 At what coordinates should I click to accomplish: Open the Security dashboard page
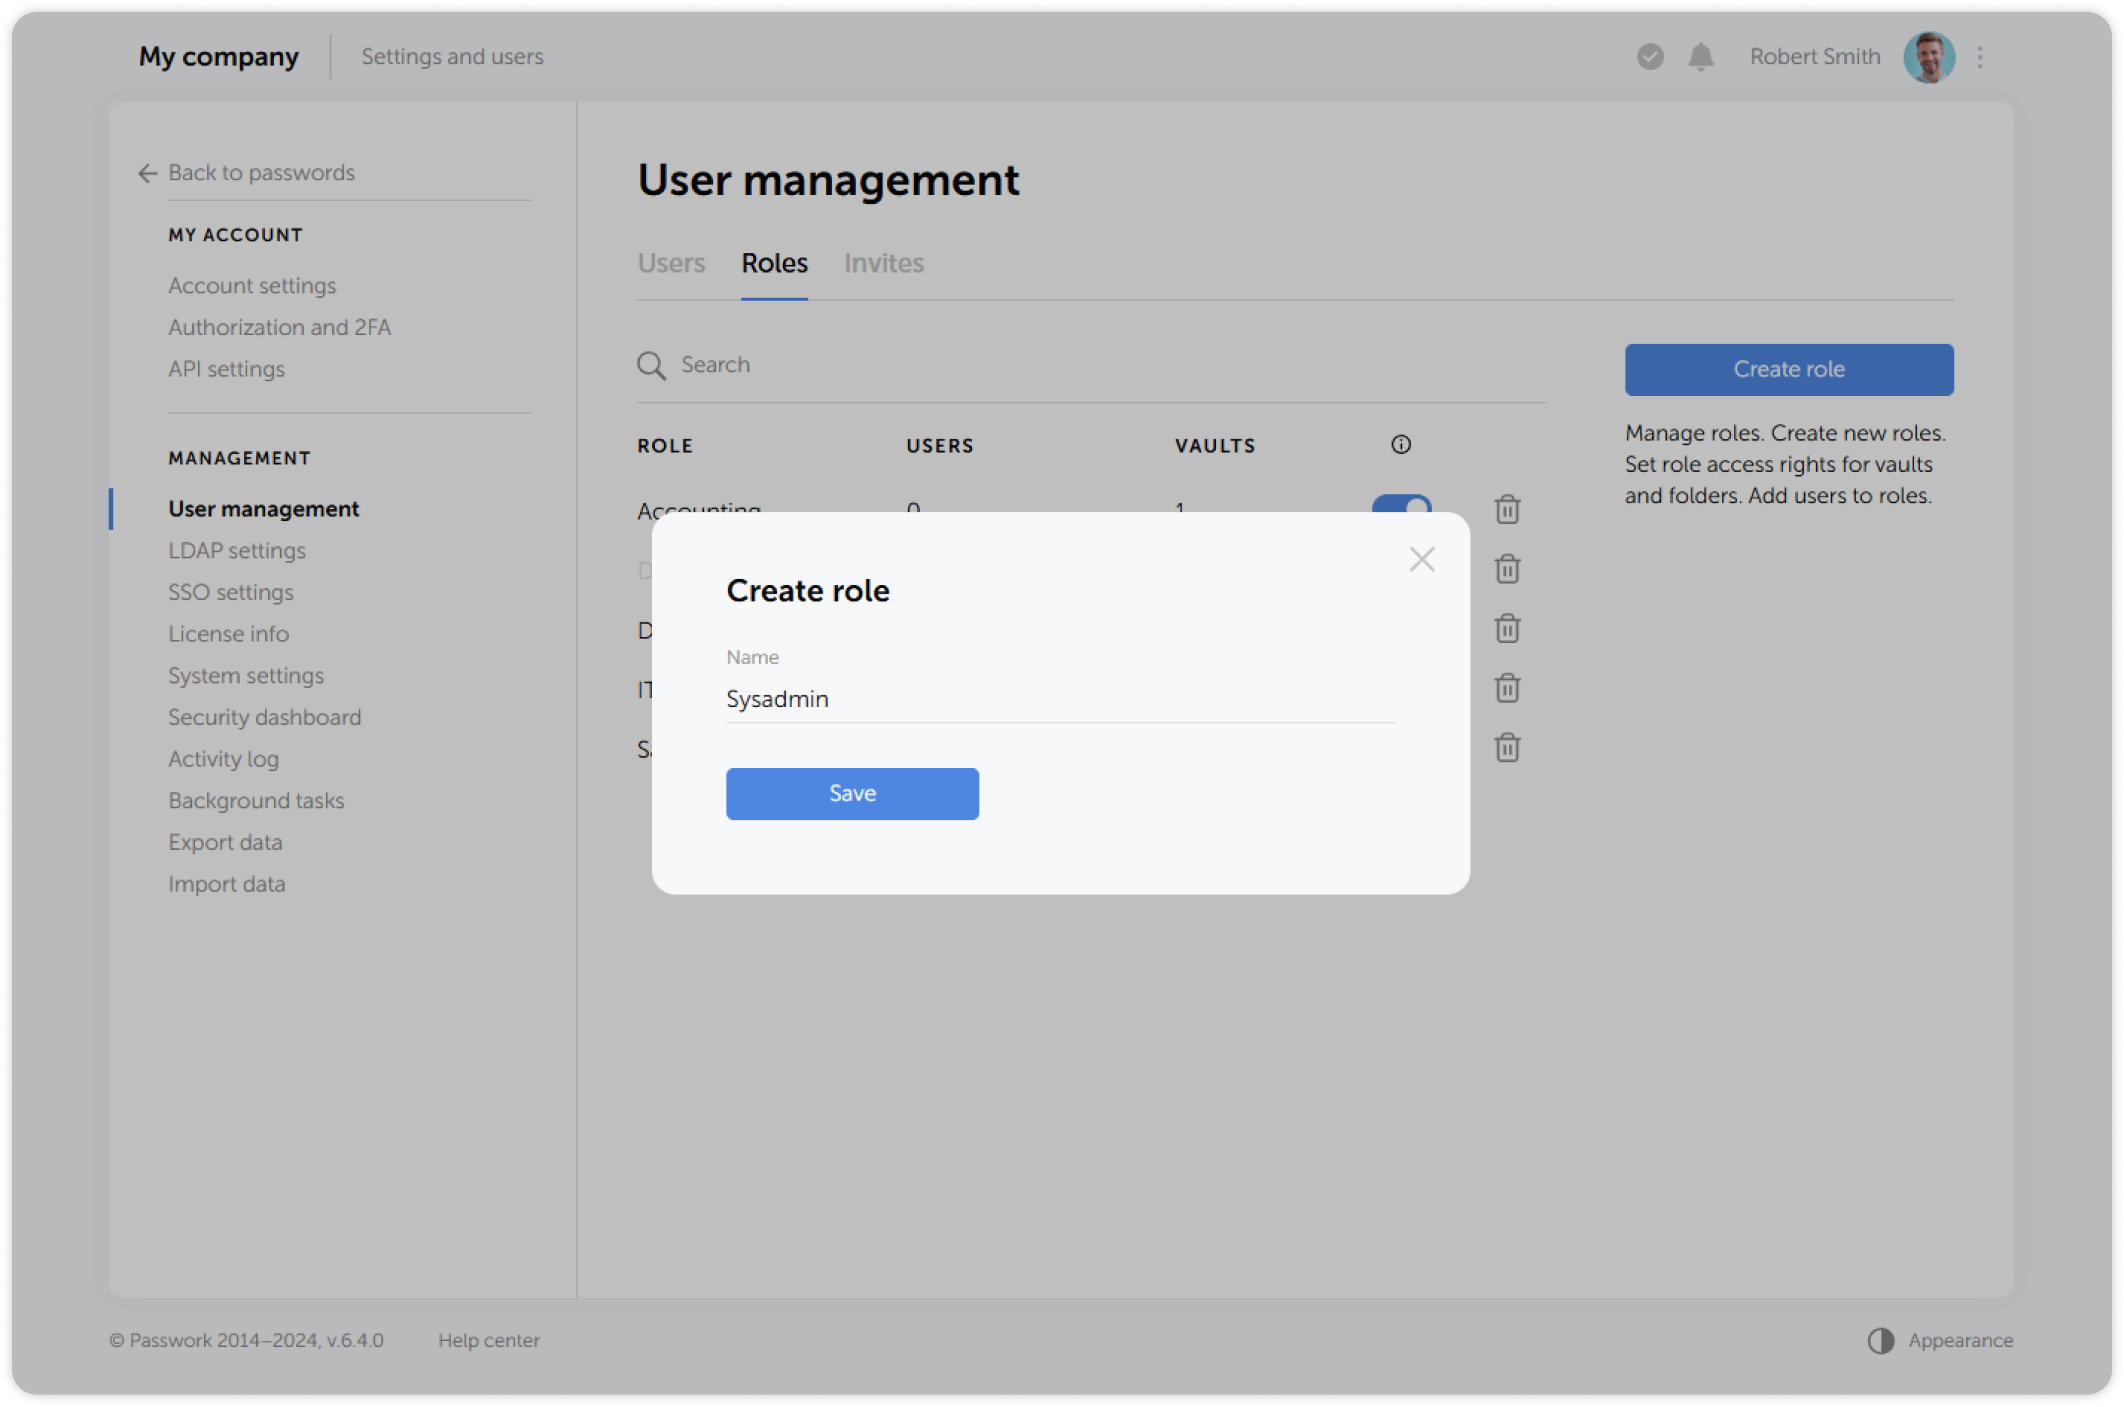264,717
